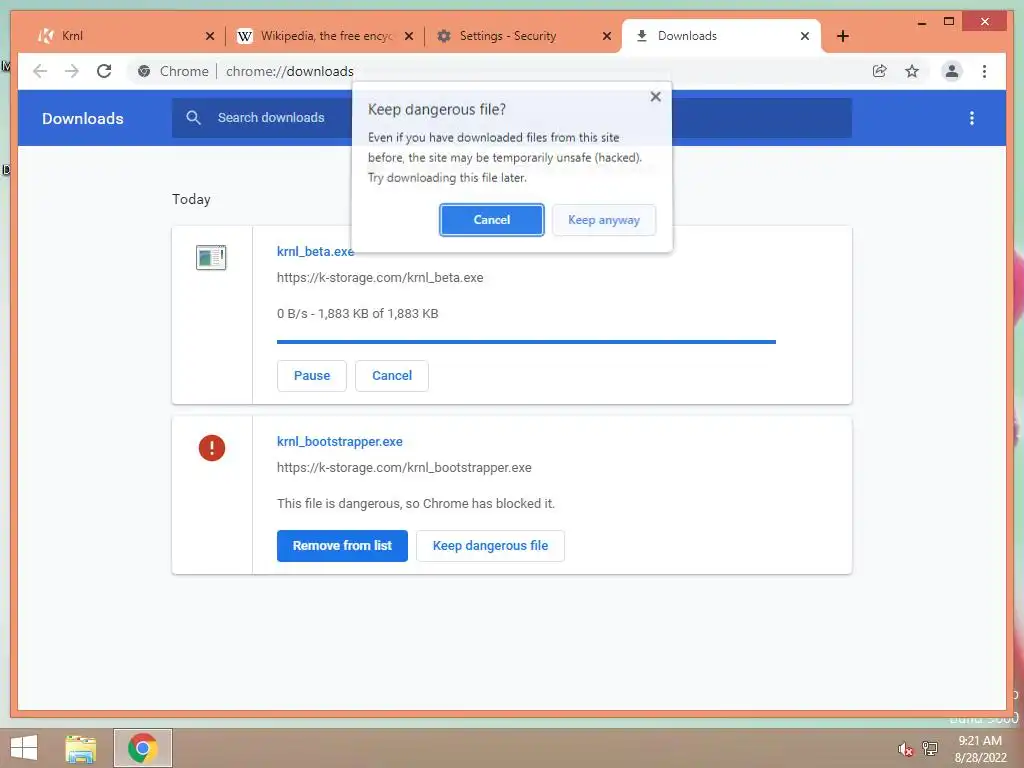Close the Downloads tab
The height and width of the screenshot is (768, 1024).
(x=805, y=36)
